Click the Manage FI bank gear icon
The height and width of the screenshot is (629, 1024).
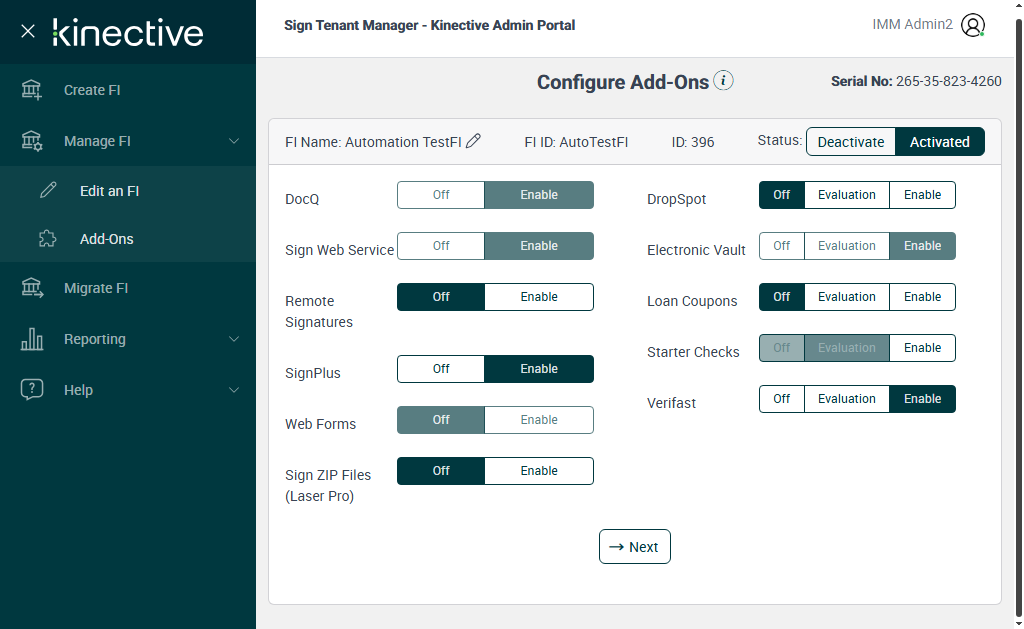(31, 140)
